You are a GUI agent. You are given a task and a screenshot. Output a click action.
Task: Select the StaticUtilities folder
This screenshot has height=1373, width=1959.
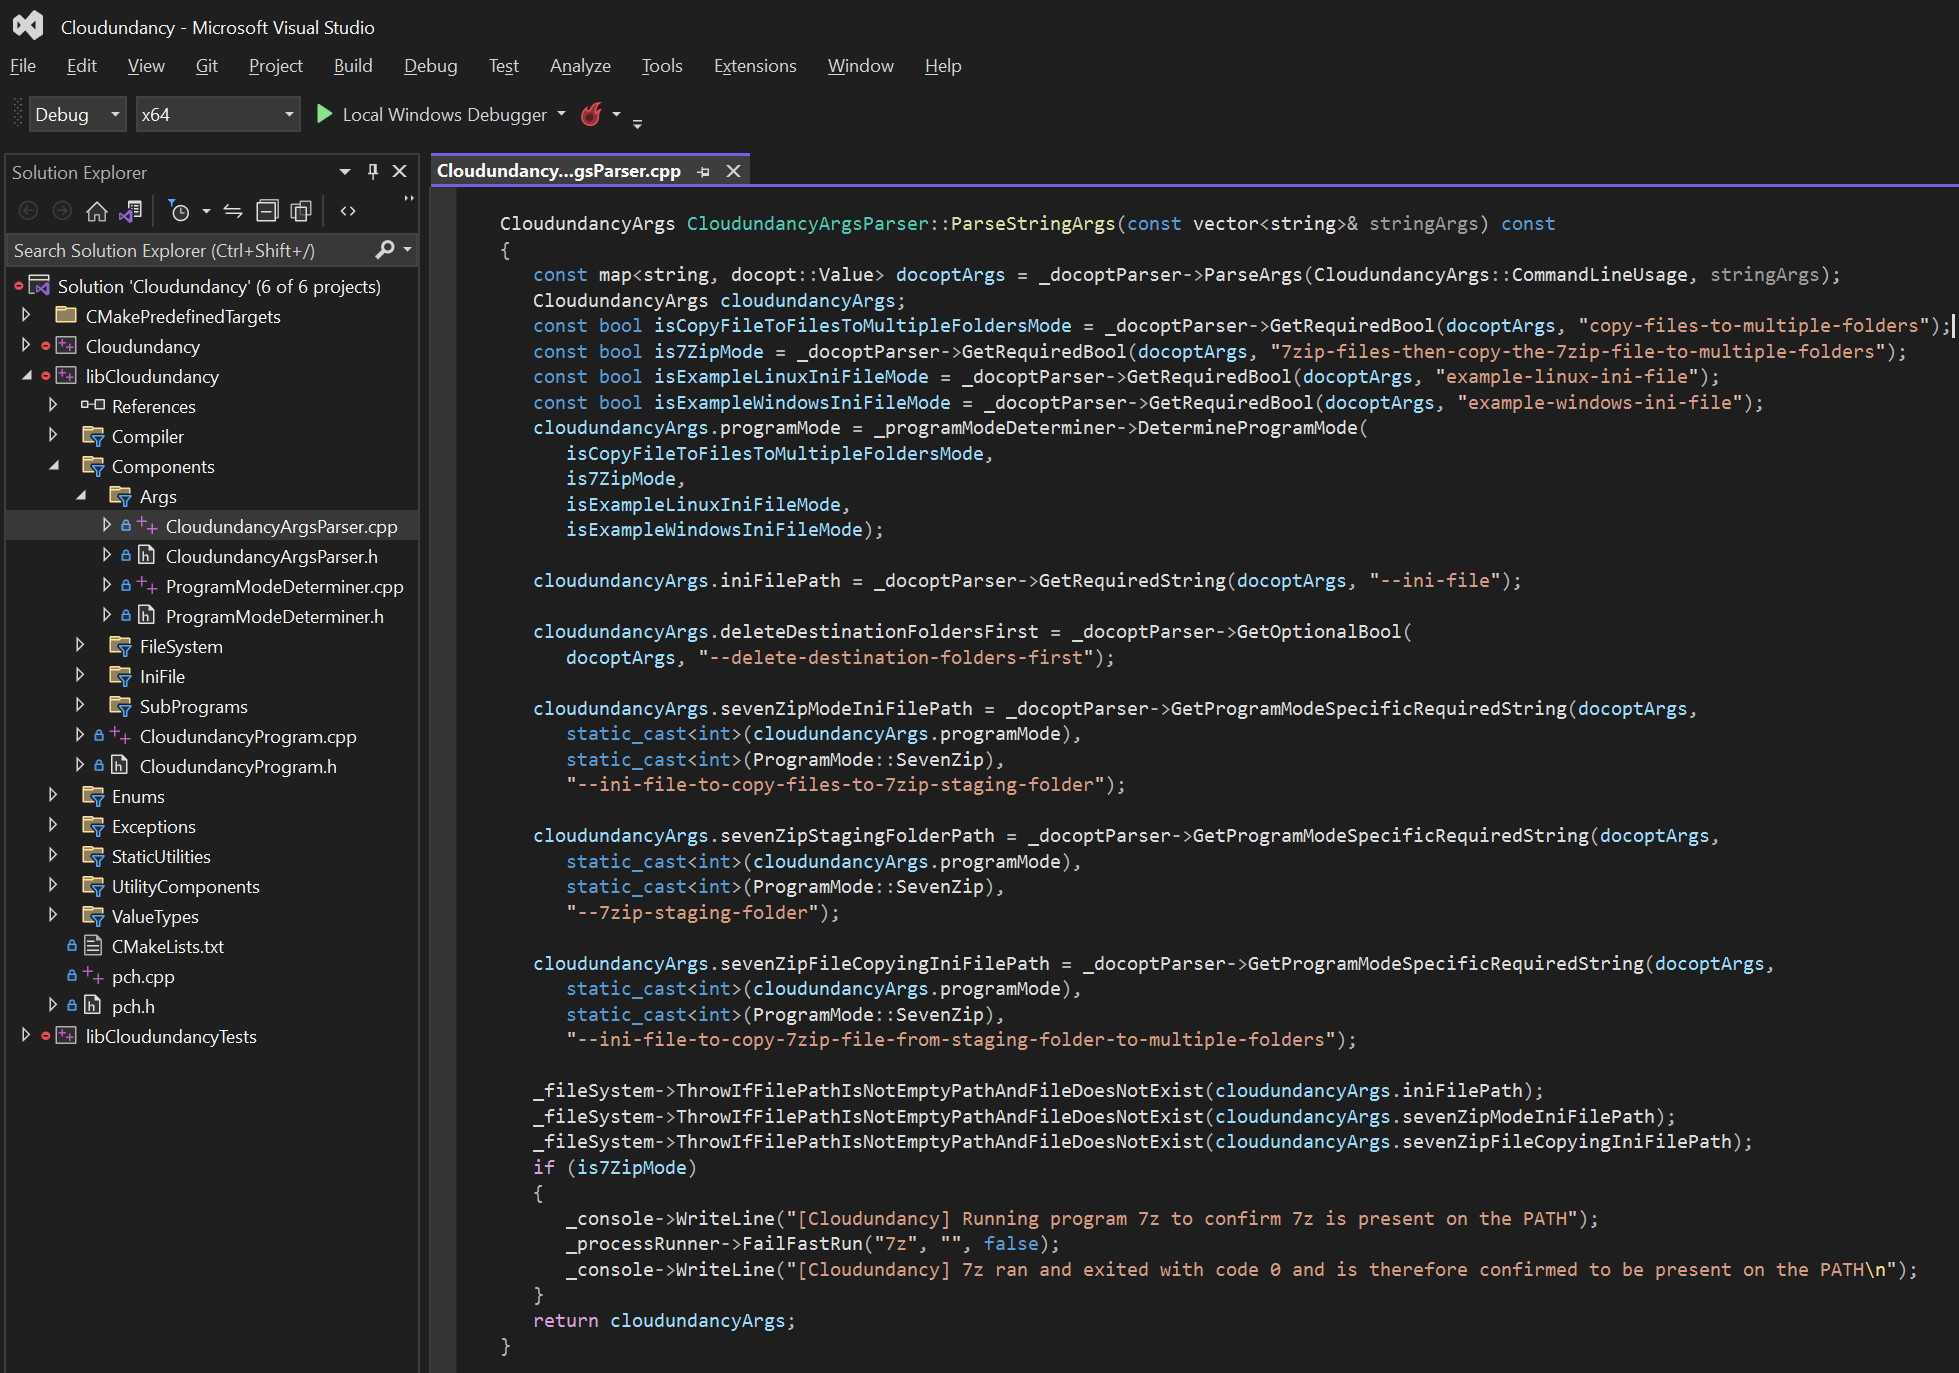tap(161, 856)
